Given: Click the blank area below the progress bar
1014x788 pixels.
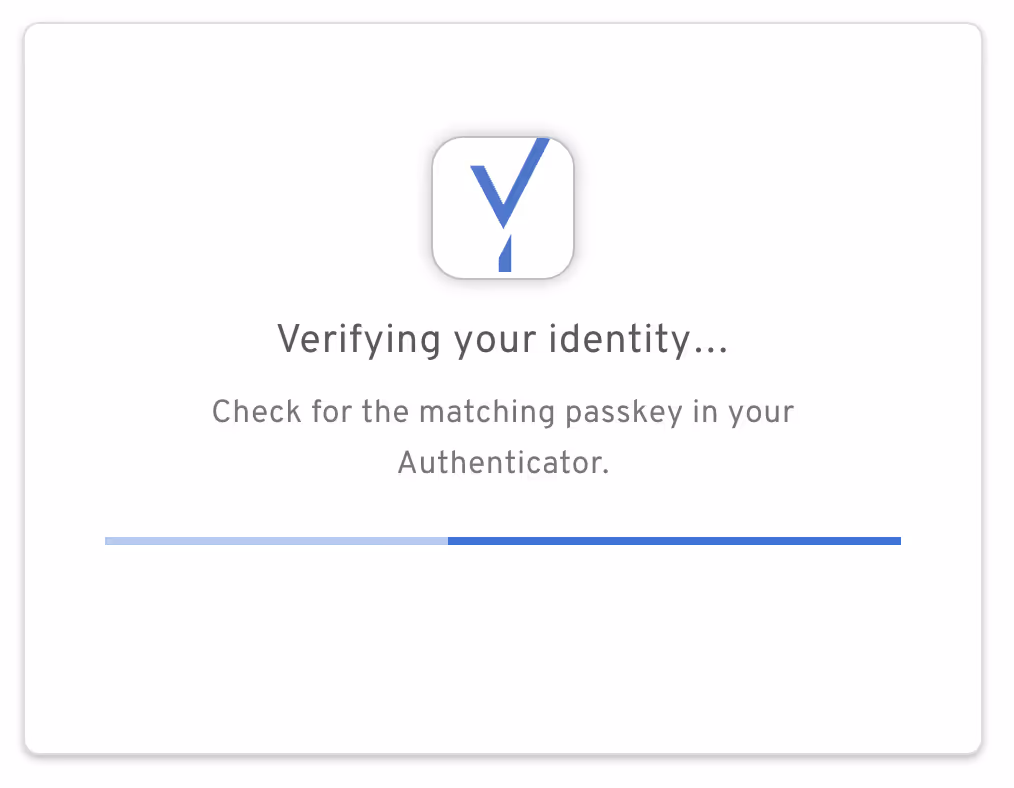Looking at the screenshot, I should [x=503, y=650].
